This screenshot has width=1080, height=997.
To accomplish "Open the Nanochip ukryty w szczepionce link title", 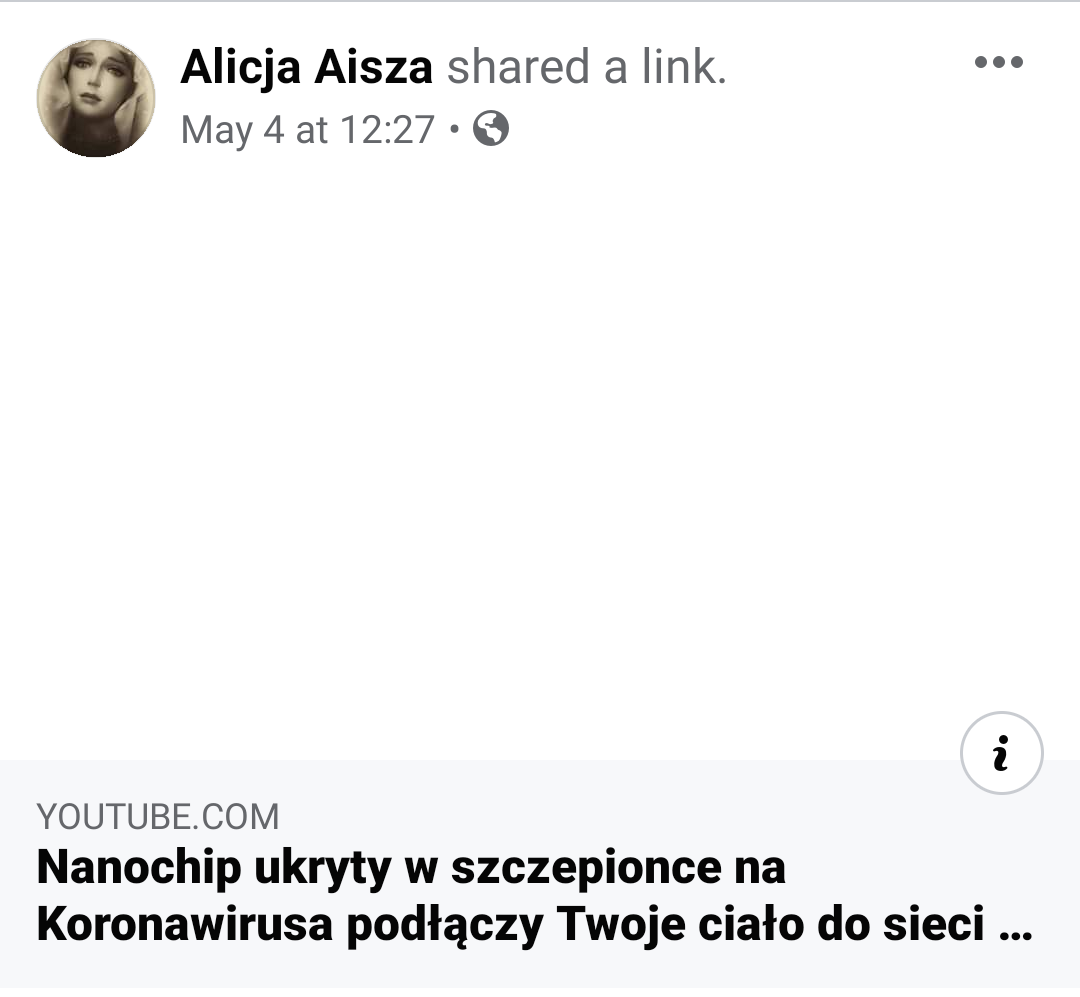I will (x=534, y=895).
